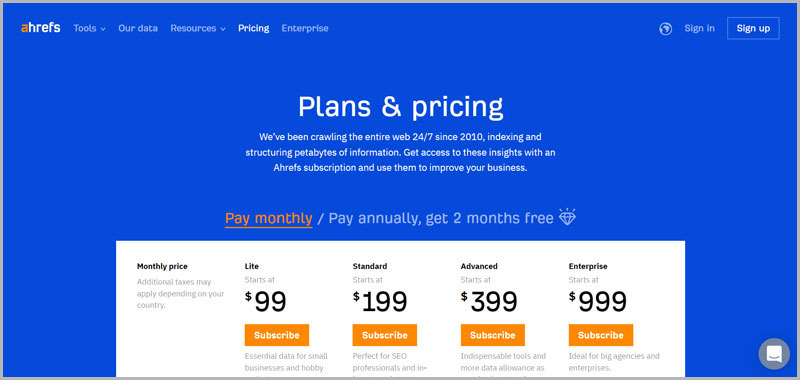Open the Enterprise menu item
This screenshot has width=800, height=380.
[305, 29]
